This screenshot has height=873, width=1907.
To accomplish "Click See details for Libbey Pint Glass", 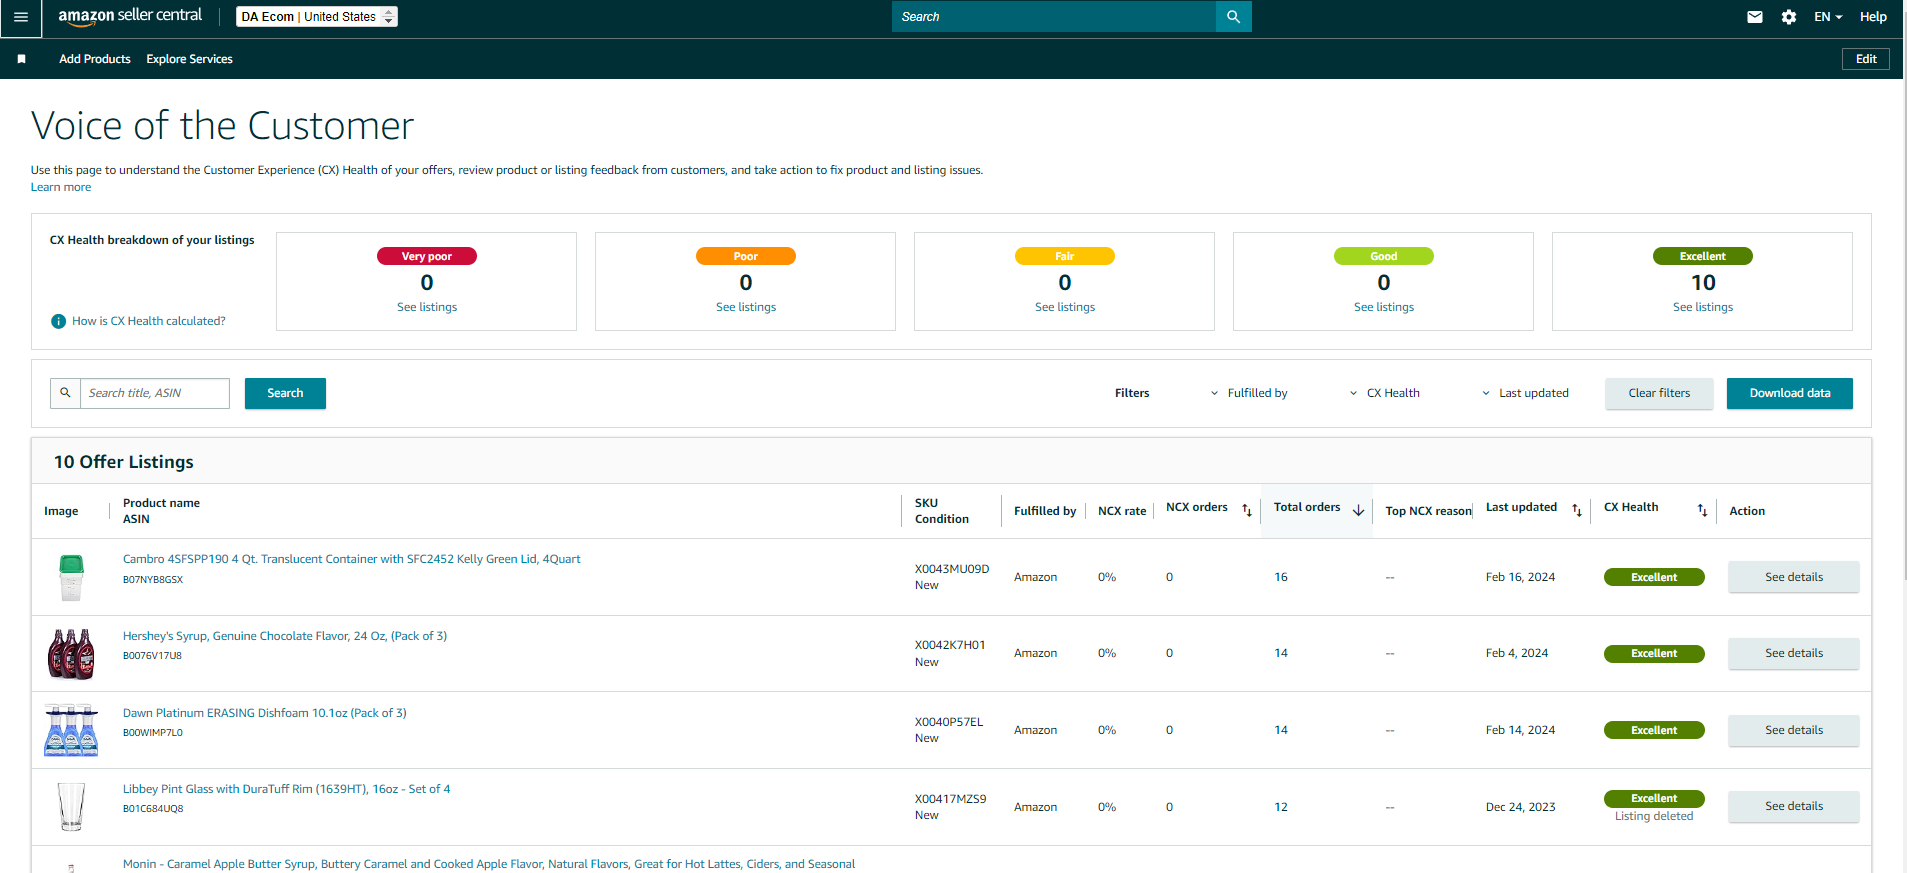I will [1794, 806].
